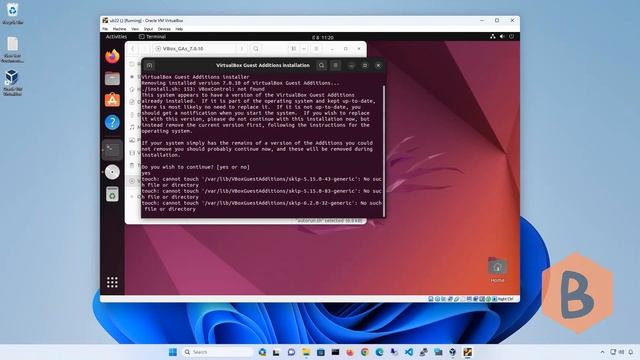Open Terminal app menu in top bar
This screenshot has height=360, width=640.
pyautogui.click(x=152, y=37)
